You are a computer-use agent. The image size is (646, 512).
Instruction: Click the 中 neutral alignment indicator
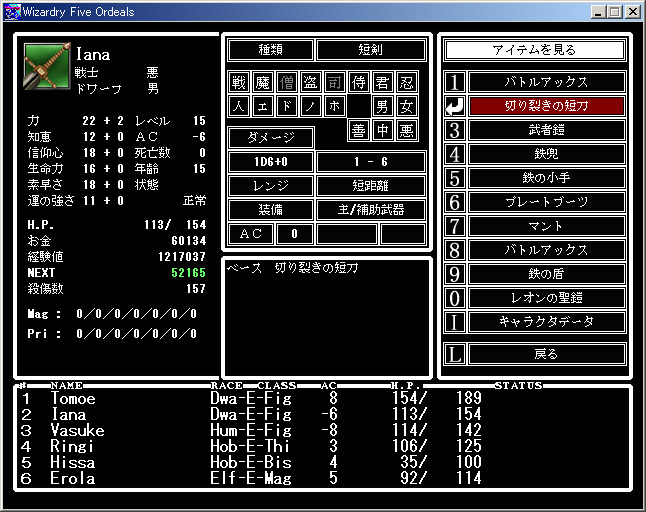click(x=382, y=130)
